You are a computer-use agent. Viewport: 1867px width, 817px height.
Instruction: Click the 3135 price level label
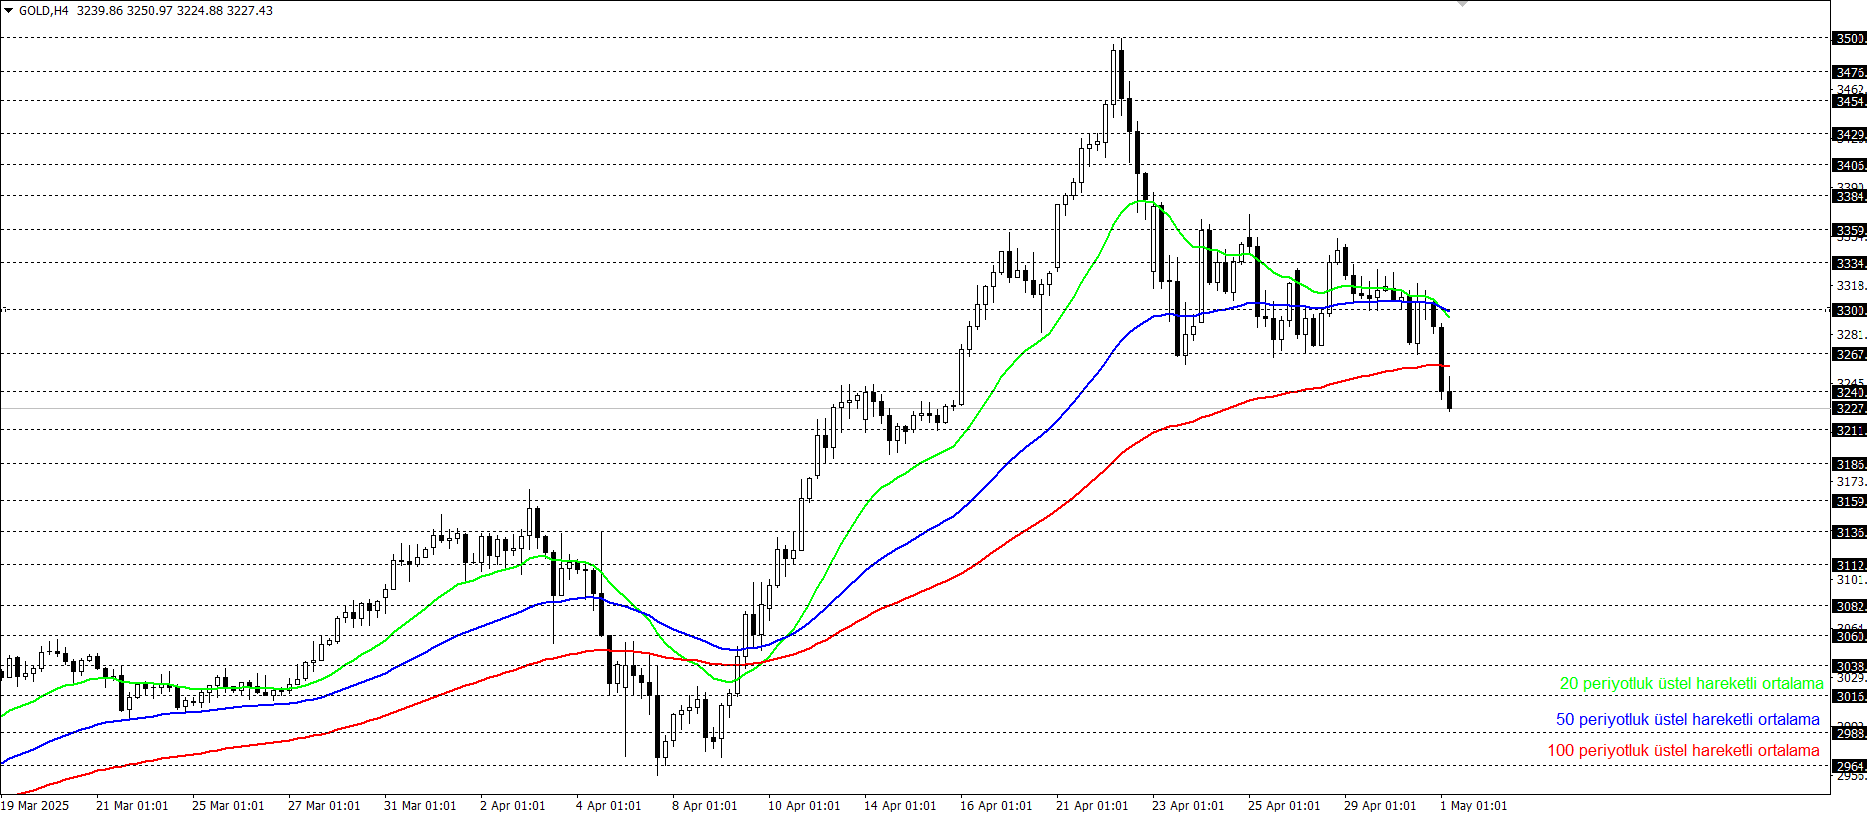(1849, 532)
